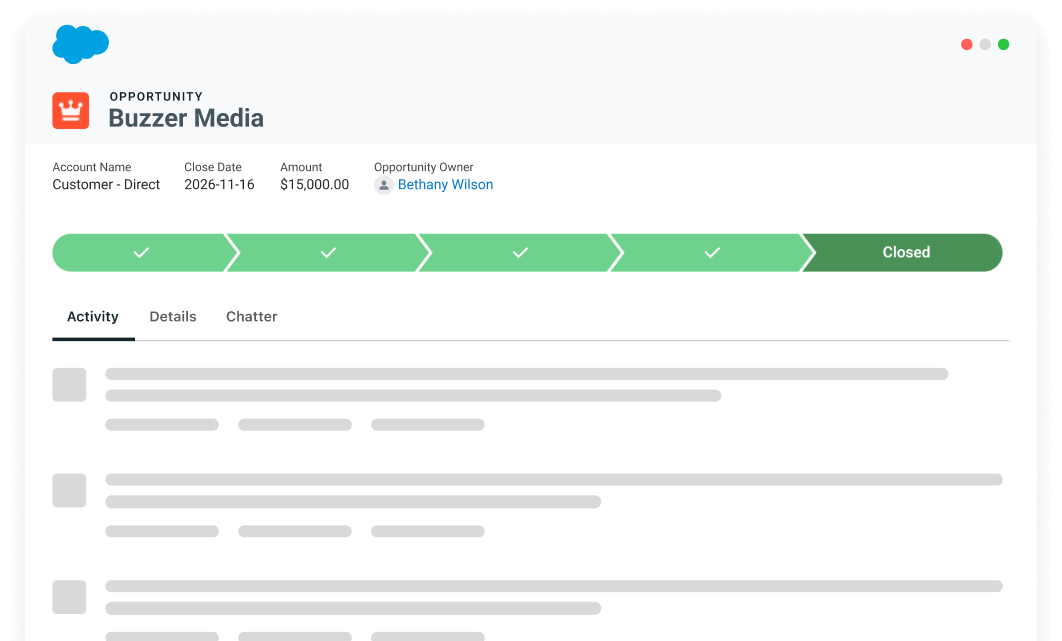Switch to the Activity tab
The height and width of the screenshot is (641, 1062).
pos(93,316)
